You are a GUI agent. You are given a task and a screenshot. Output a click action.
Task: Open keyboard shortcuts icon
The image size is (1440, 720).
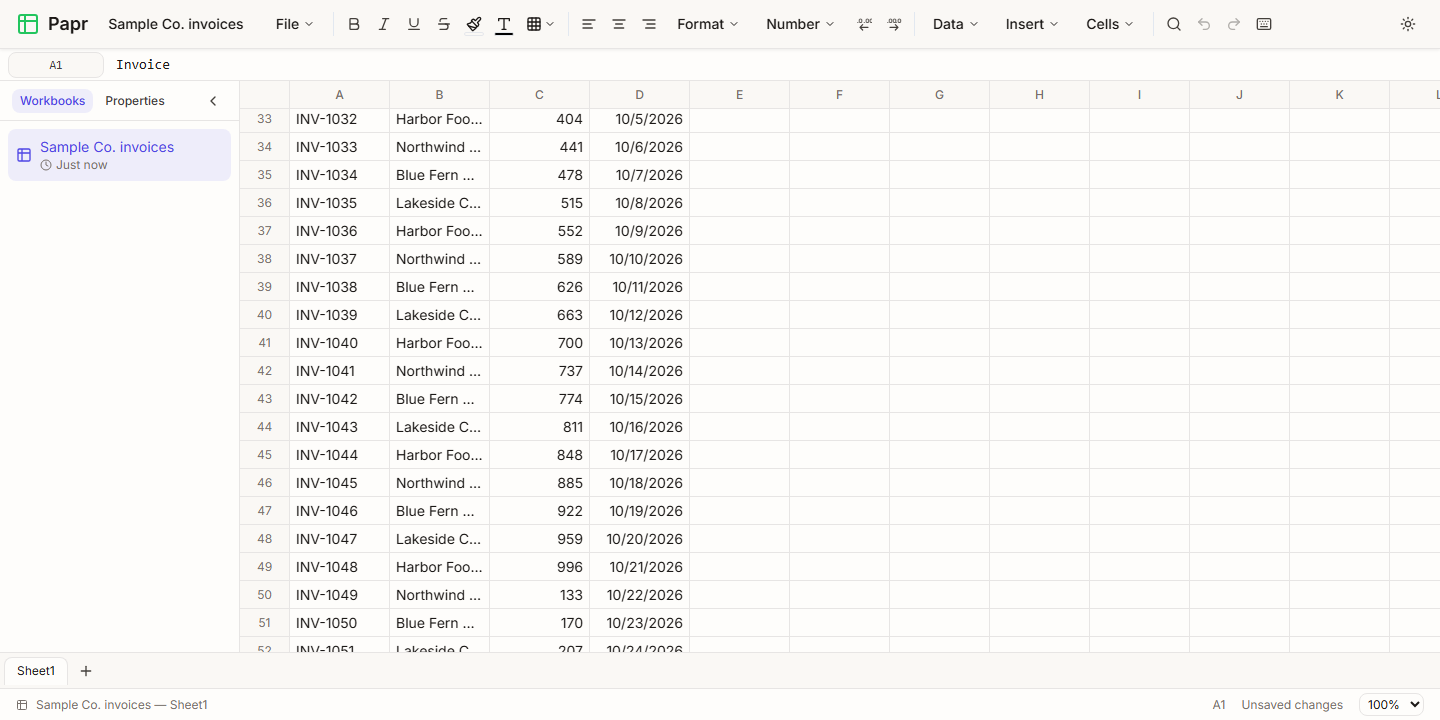click(1264, 24)
